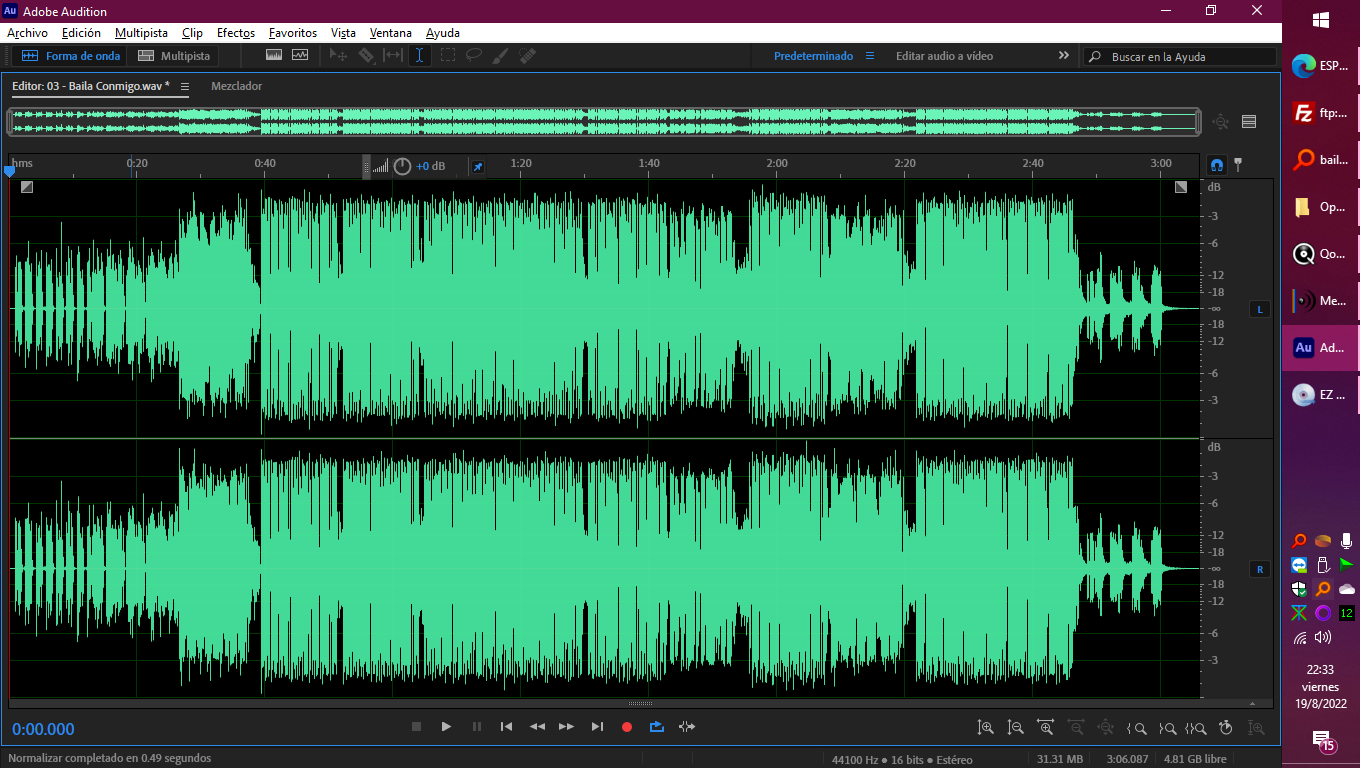Open the Archivo menu

(x=27, y=33)
